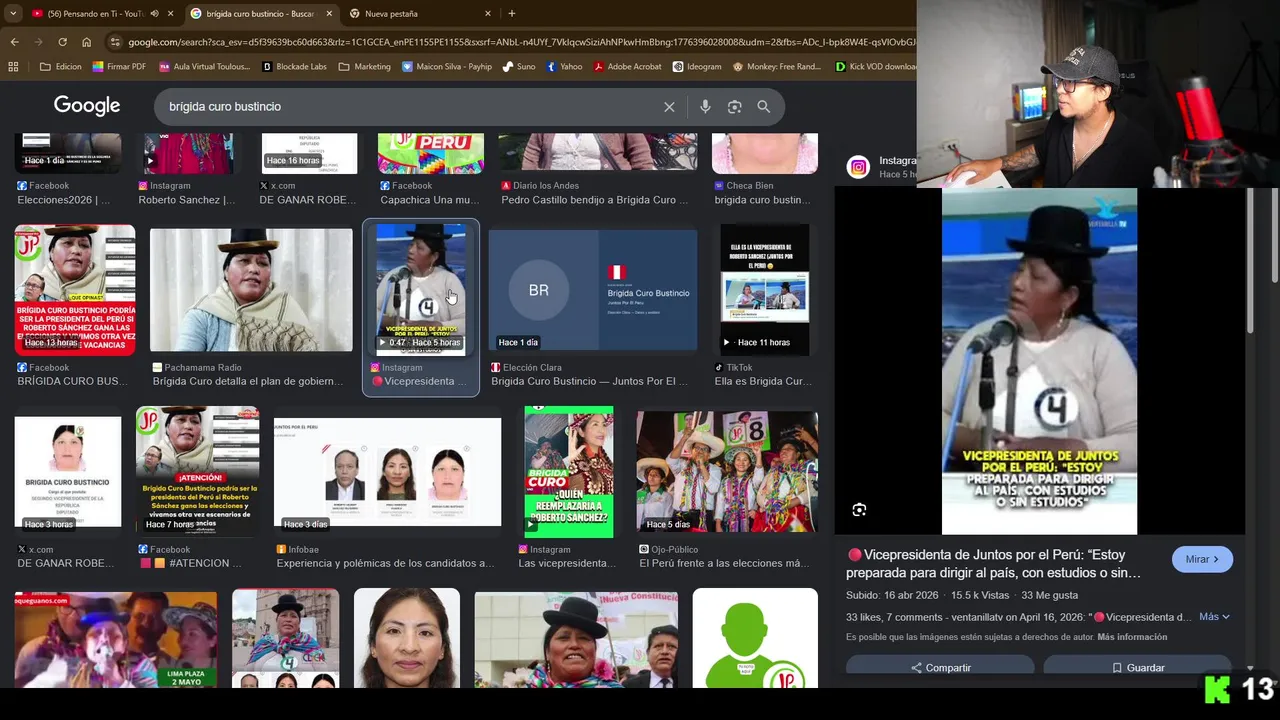This screenshot has height=720, width=1280.
Task: Reload the current page
Action: pyautogui.click(x=62, y=42)
